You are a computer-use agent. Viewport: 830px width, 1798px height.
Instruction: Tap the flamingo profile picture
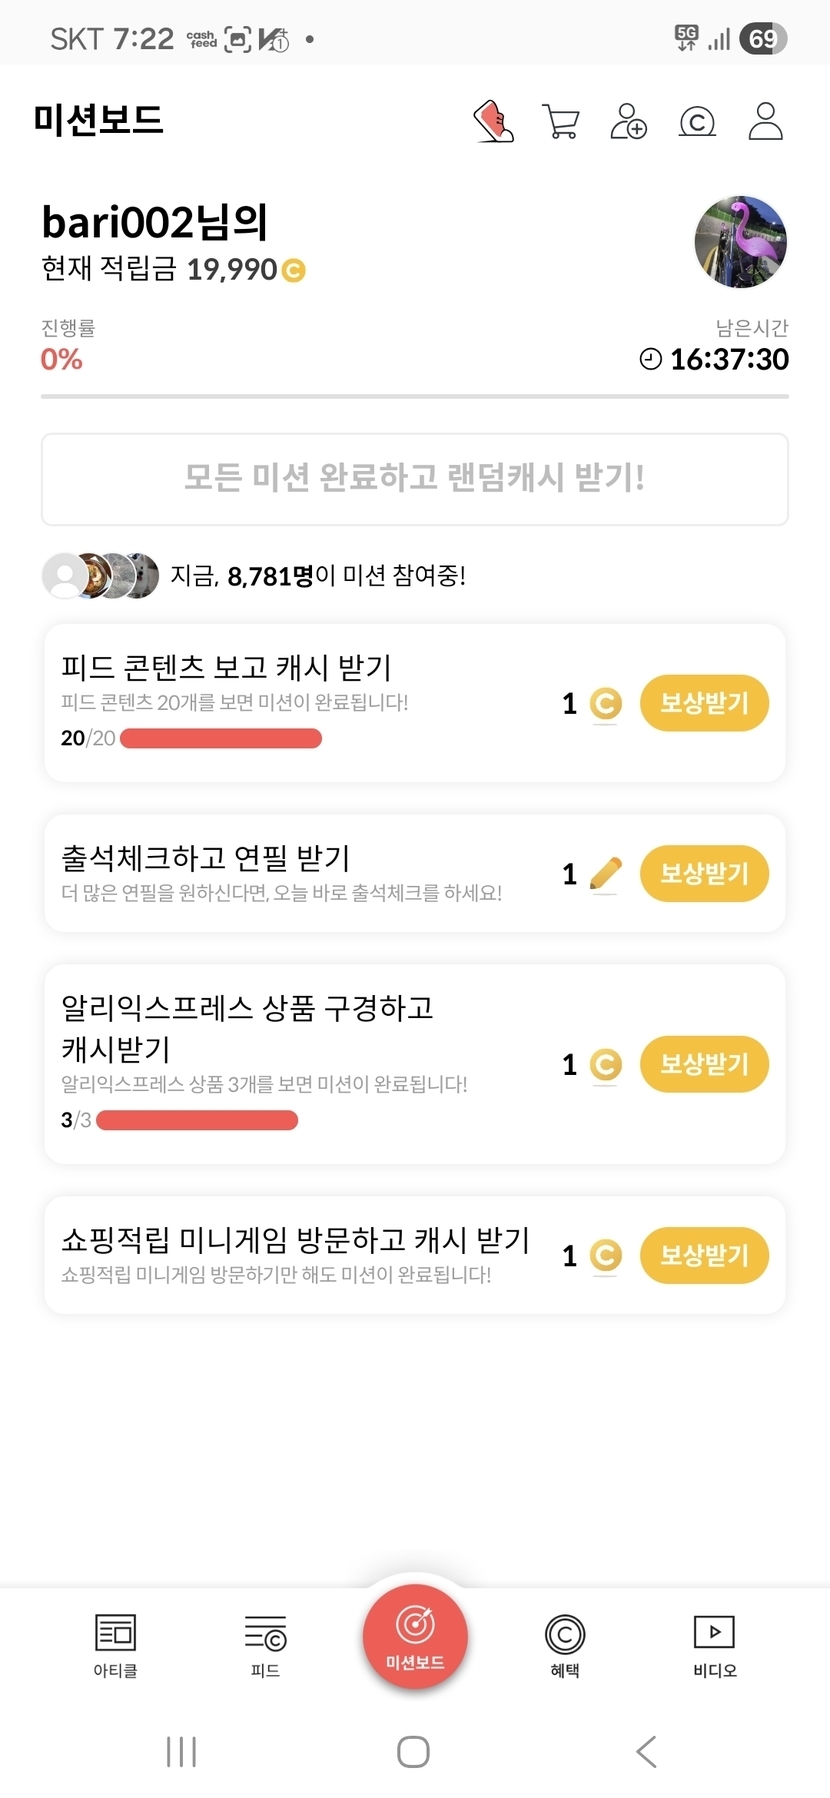pos(741,242)
